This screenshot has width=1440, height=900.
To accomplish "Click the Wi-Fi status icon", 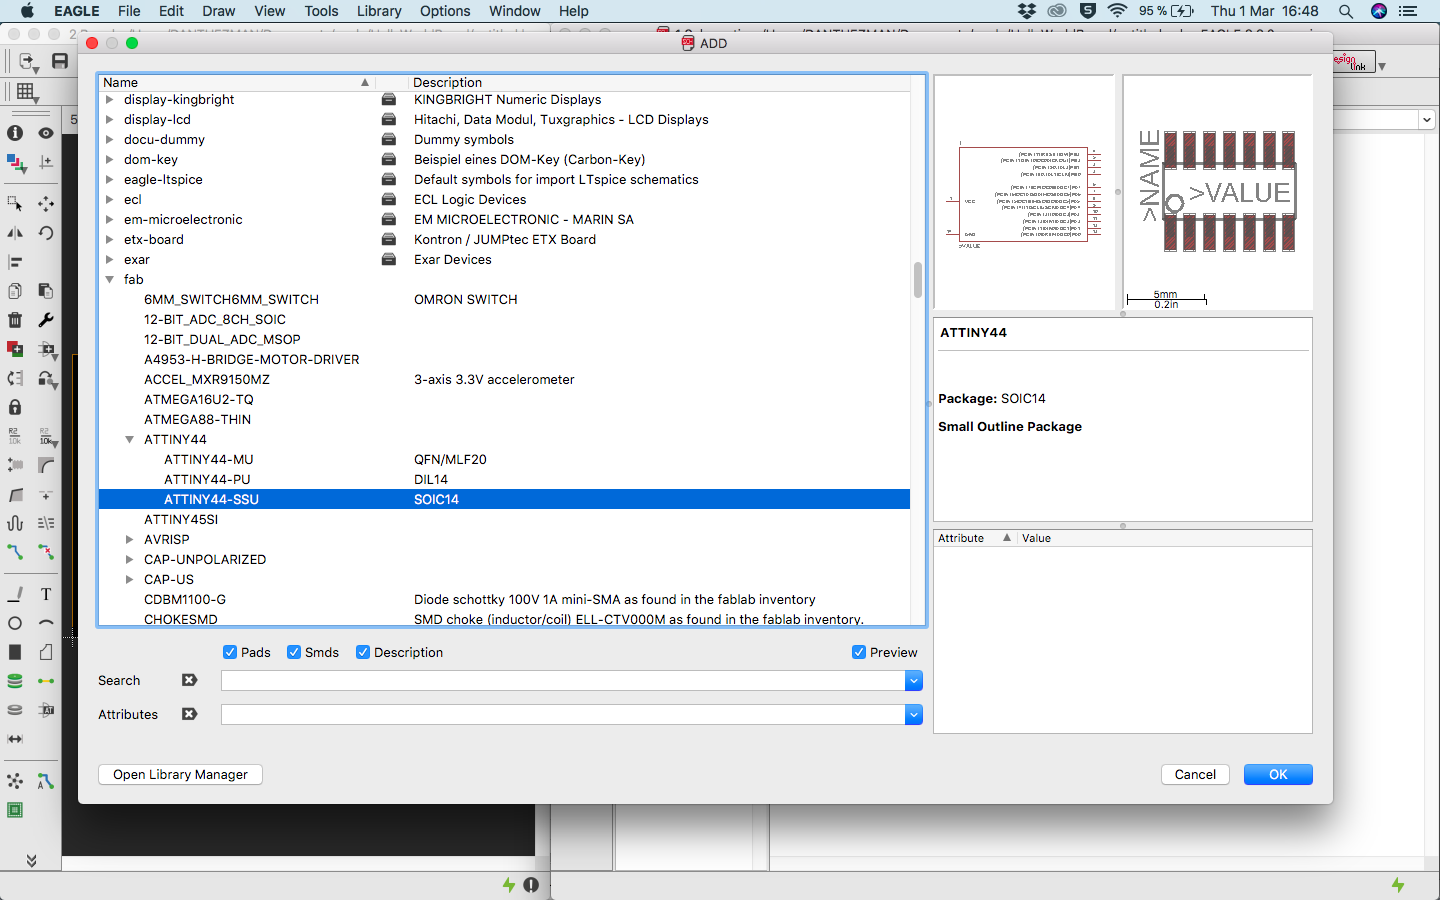I will point(1117,11).
